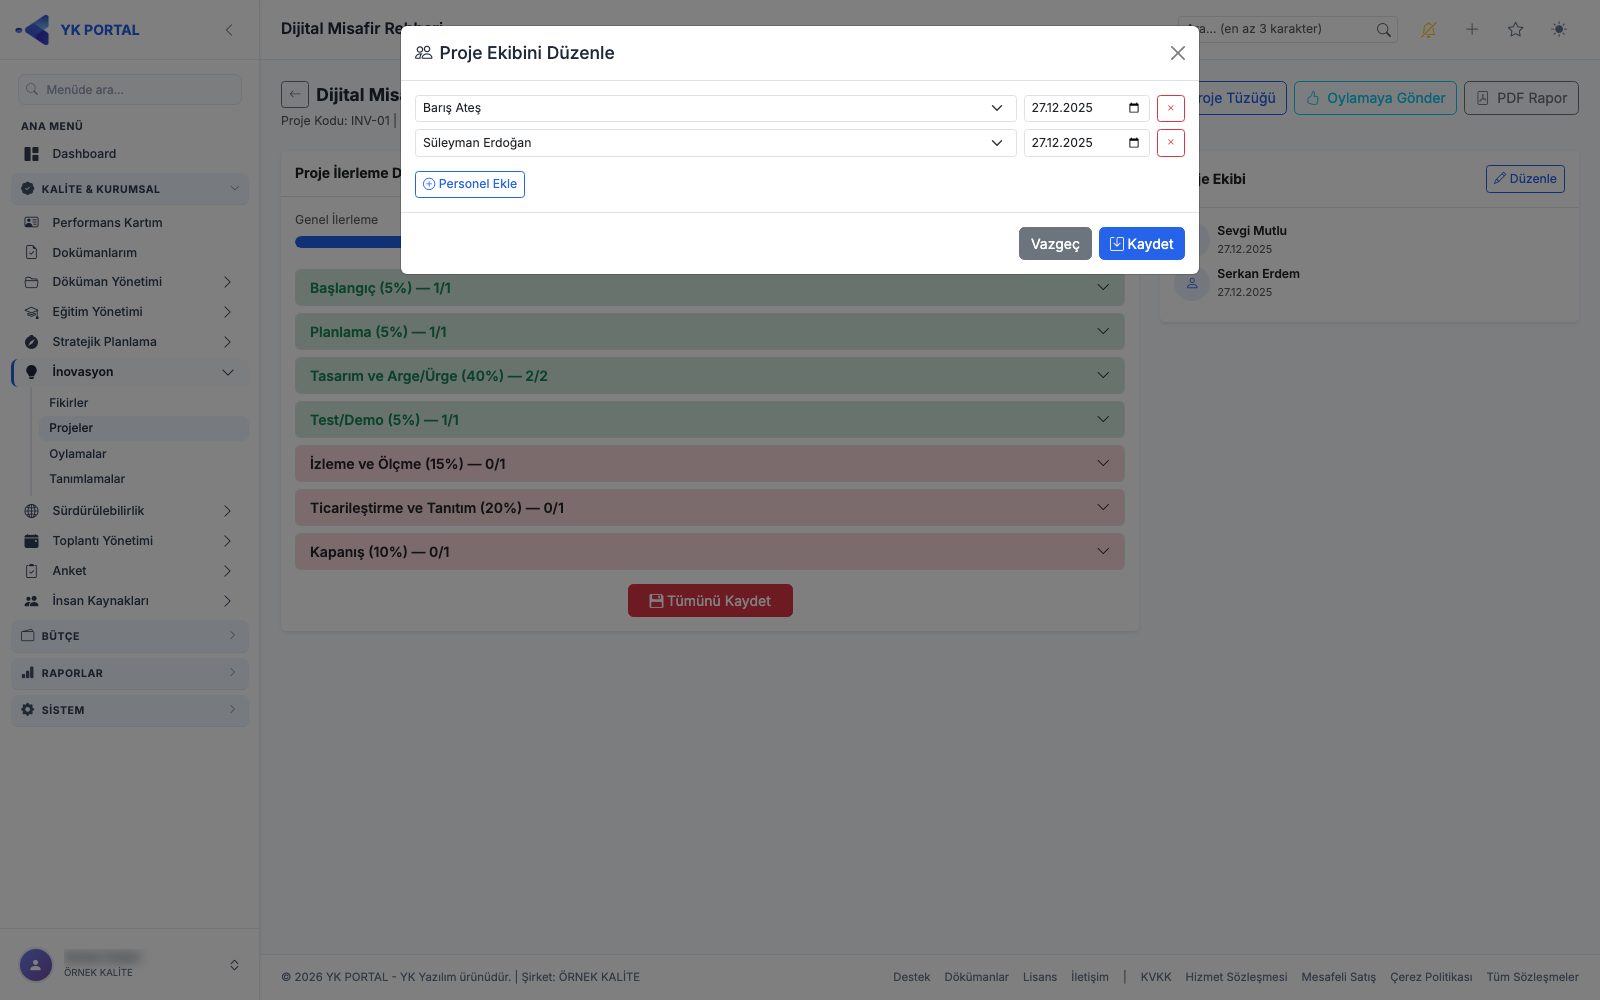The image size is (1600, 1000).
Task: Open the Destek footer link
Action: [x=911, y=977]
